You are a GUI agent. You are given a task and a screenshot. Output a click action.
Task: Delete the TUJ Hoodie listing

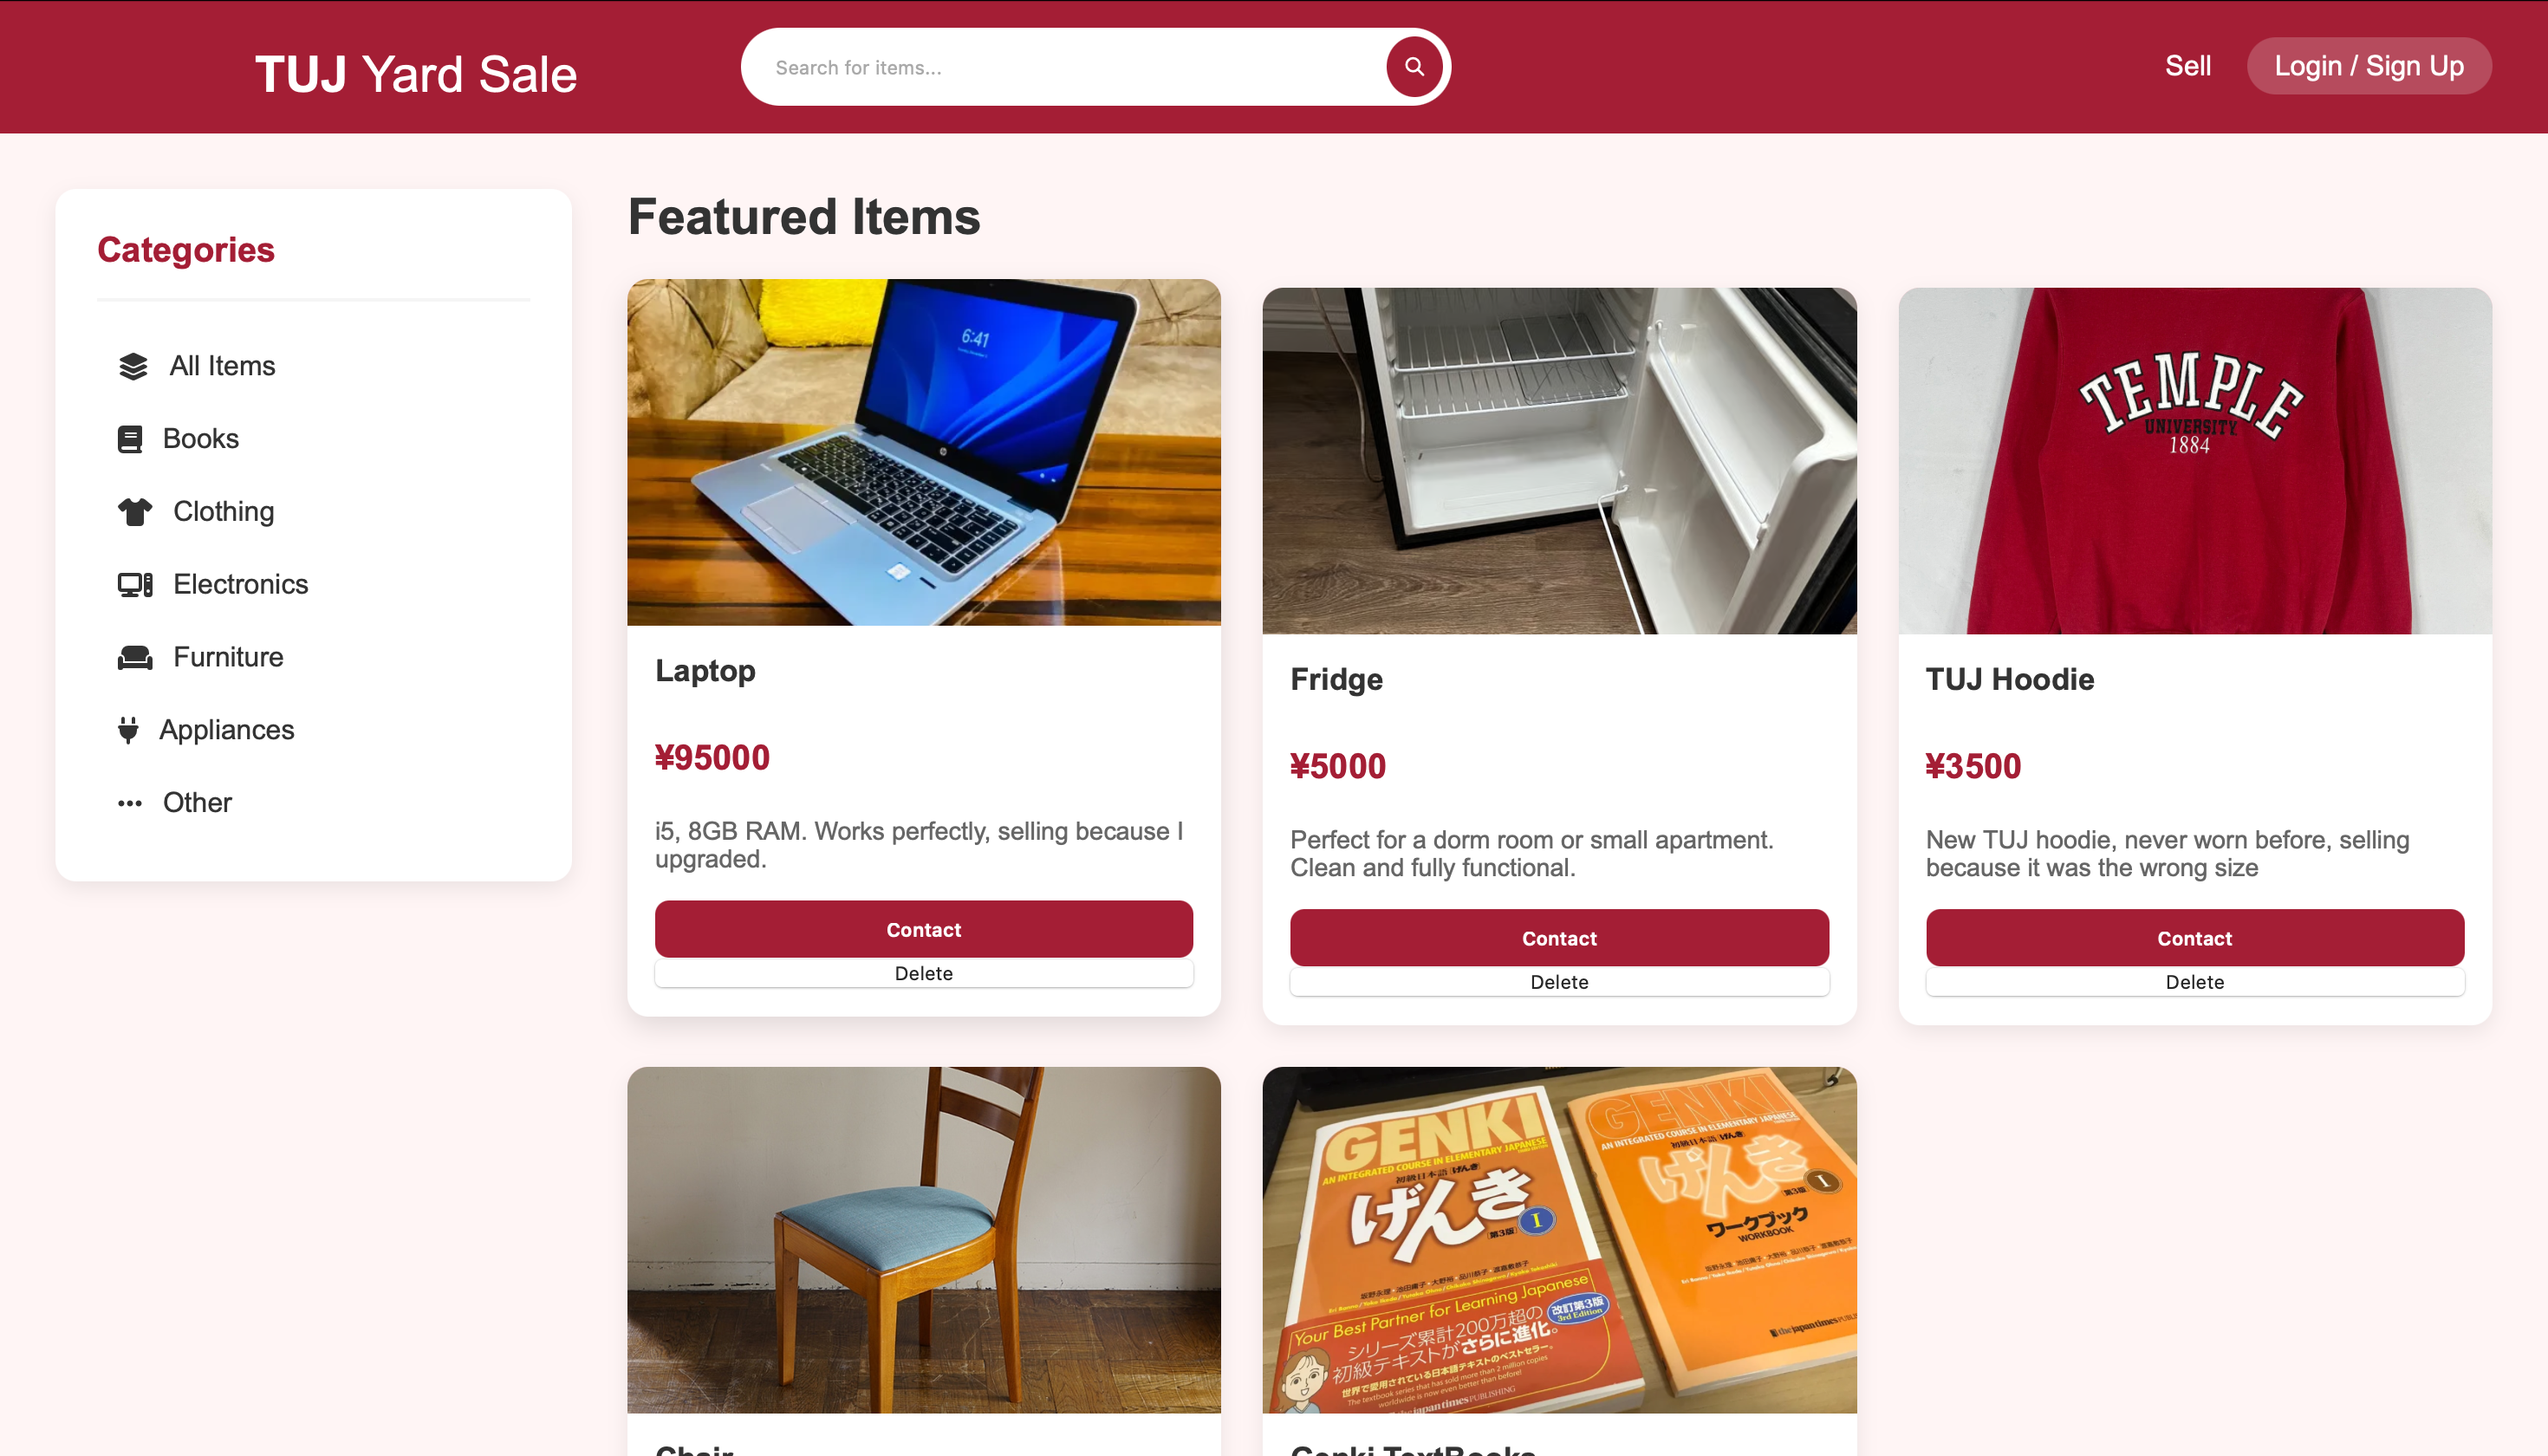click(2194, 982)
